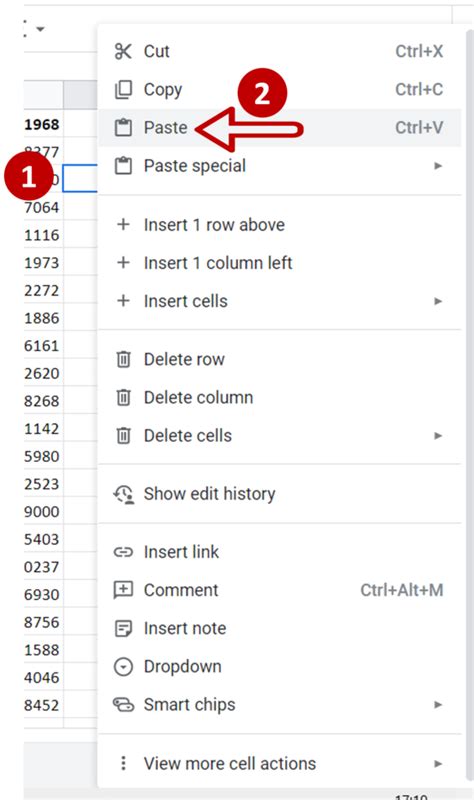Image resolution: width=474 pixels, height=800 pixels.
Task: Click the trash icon beside Delete row
Action: 123,359
